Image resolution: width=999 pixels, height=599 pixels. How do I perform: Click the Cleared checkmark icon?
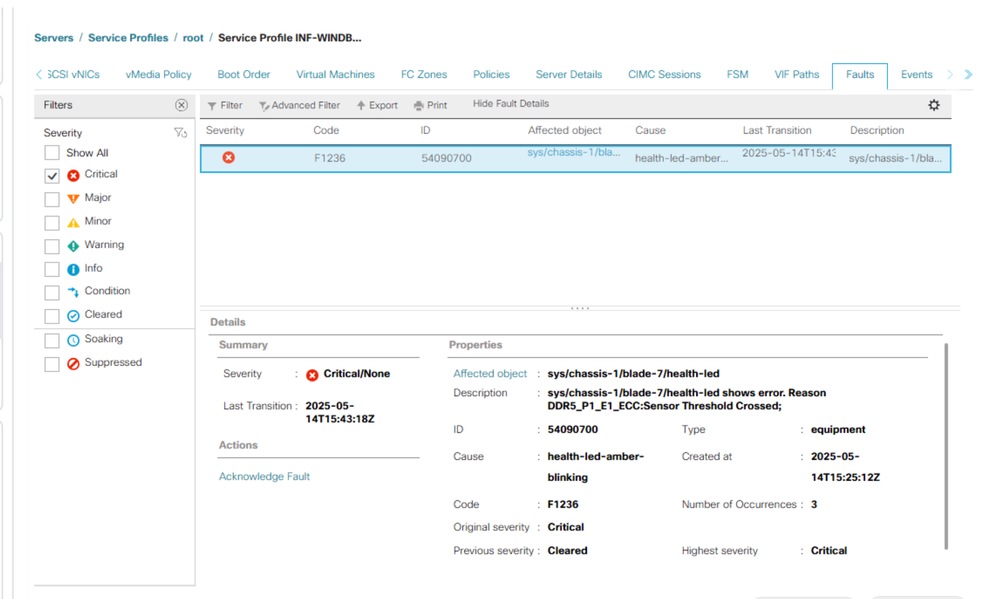[73, 315]
